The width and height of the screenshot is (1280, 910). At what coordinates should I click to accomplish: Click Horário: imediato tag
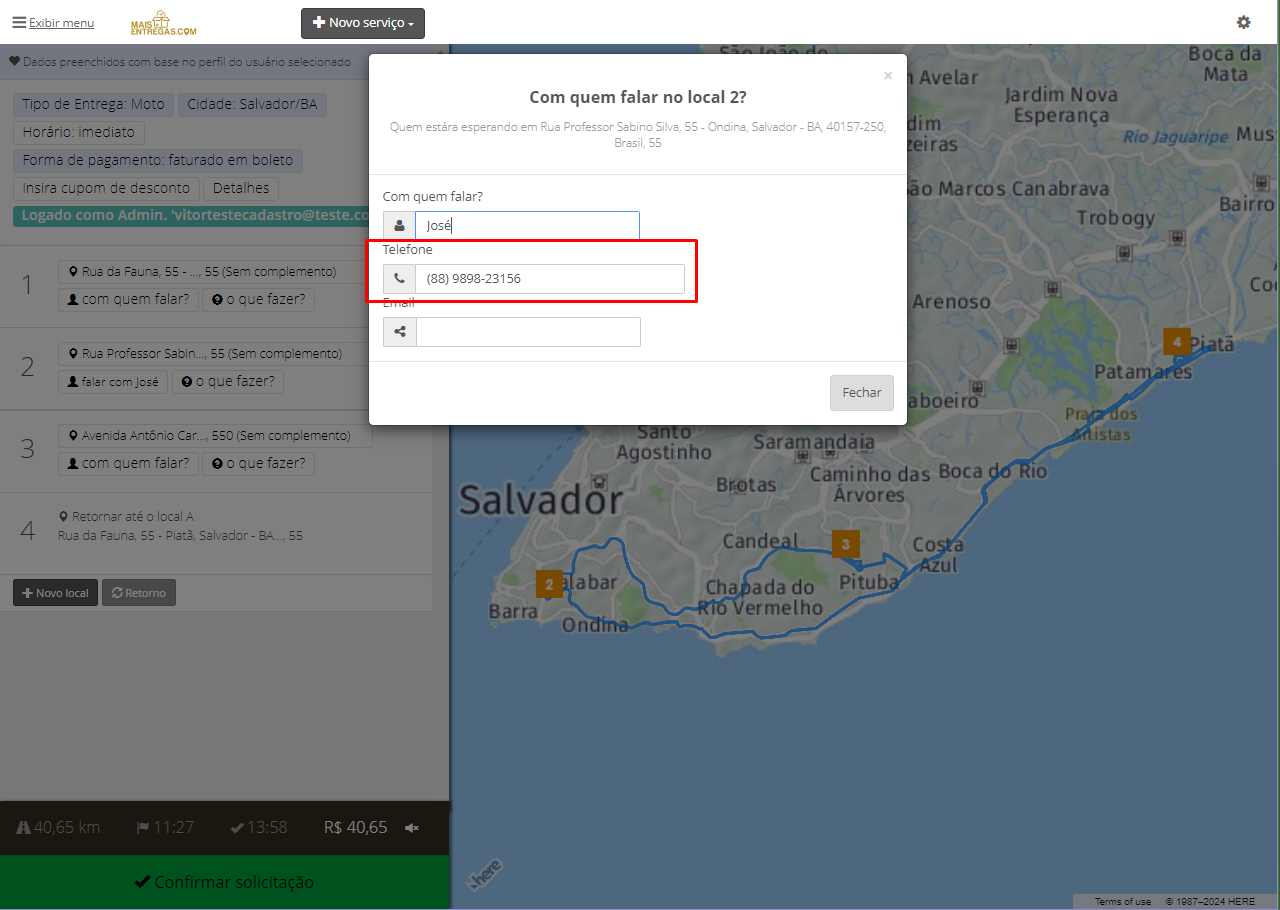coord(79,133)
